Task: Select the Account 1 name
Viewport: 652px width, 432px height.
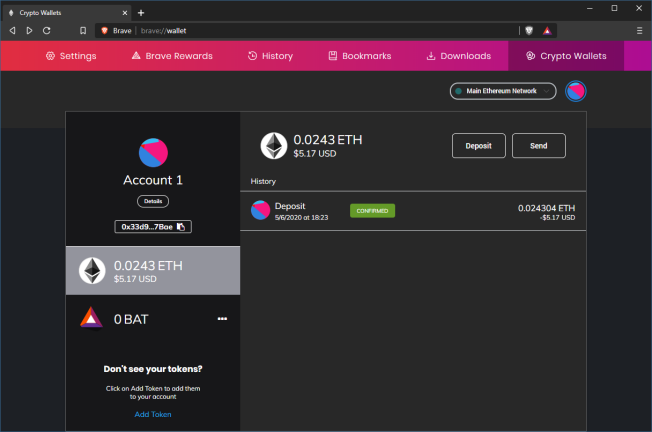Action: (x=153, y=180)
